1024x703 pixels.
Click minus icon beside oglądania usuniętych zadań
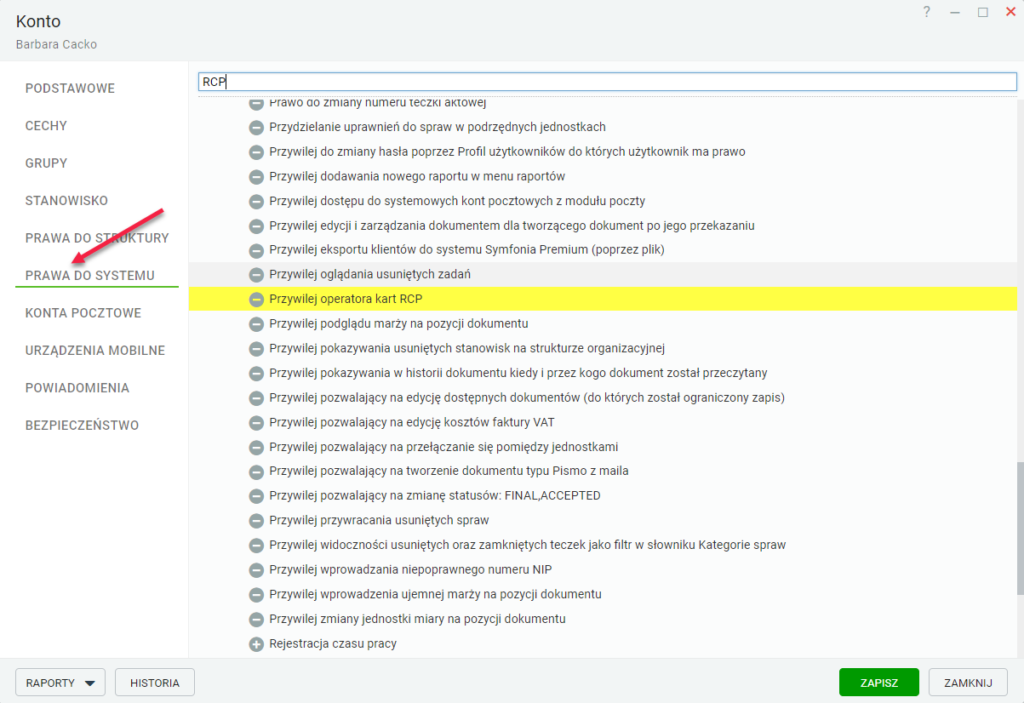[256, 275]
